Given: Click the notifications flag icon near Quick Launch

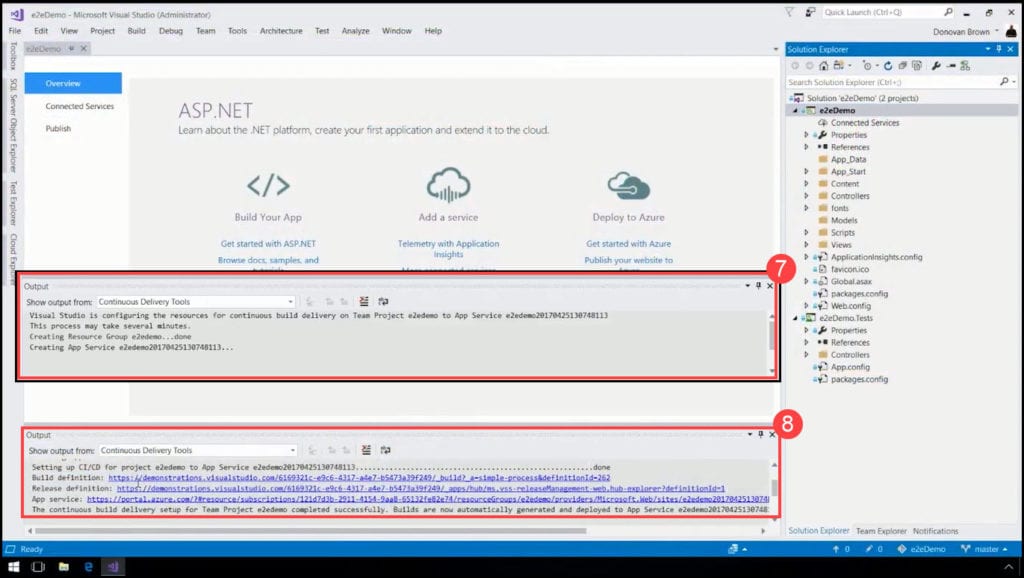Looking at the screenshot, I should coord(789,12).
